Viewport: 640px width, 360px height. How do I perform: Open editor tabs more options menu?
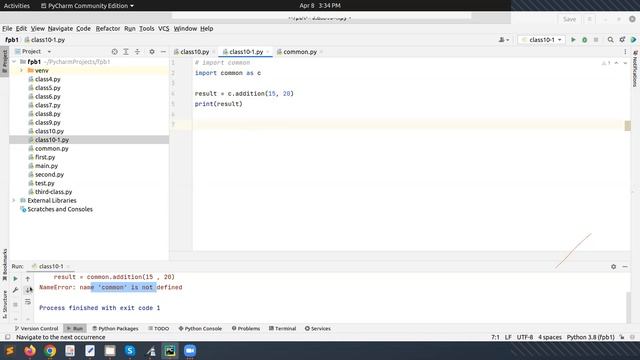point(625,52)
